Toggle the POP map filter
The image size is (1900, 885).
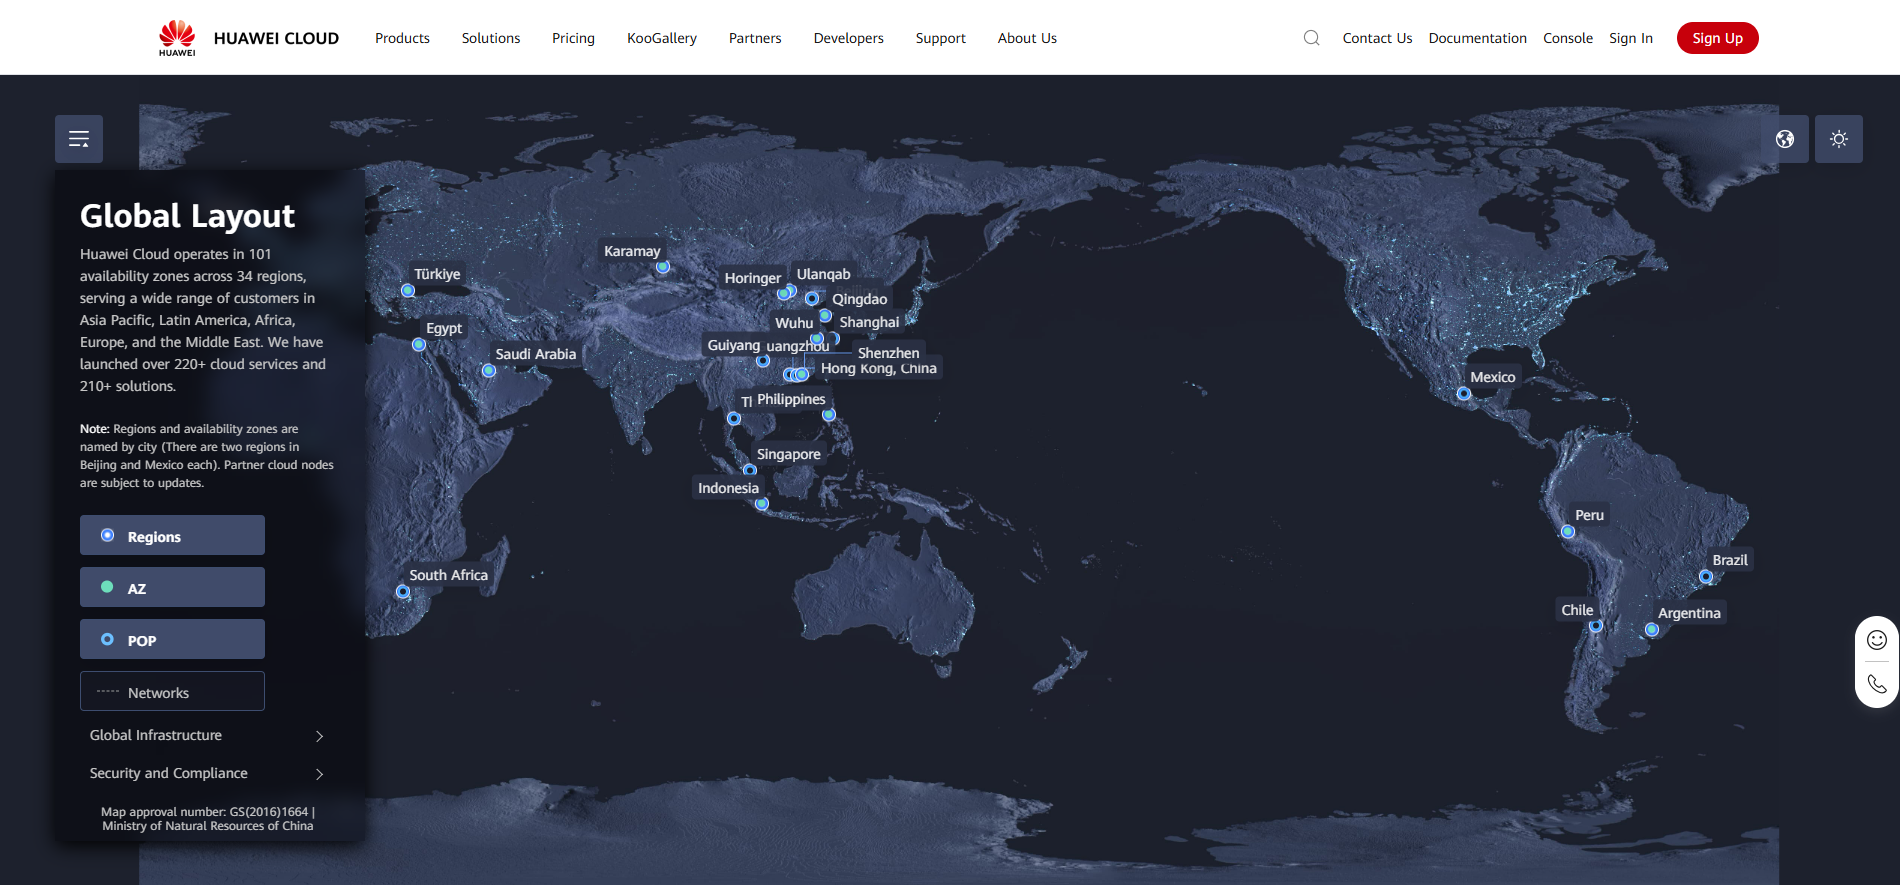tap(172, 639)
